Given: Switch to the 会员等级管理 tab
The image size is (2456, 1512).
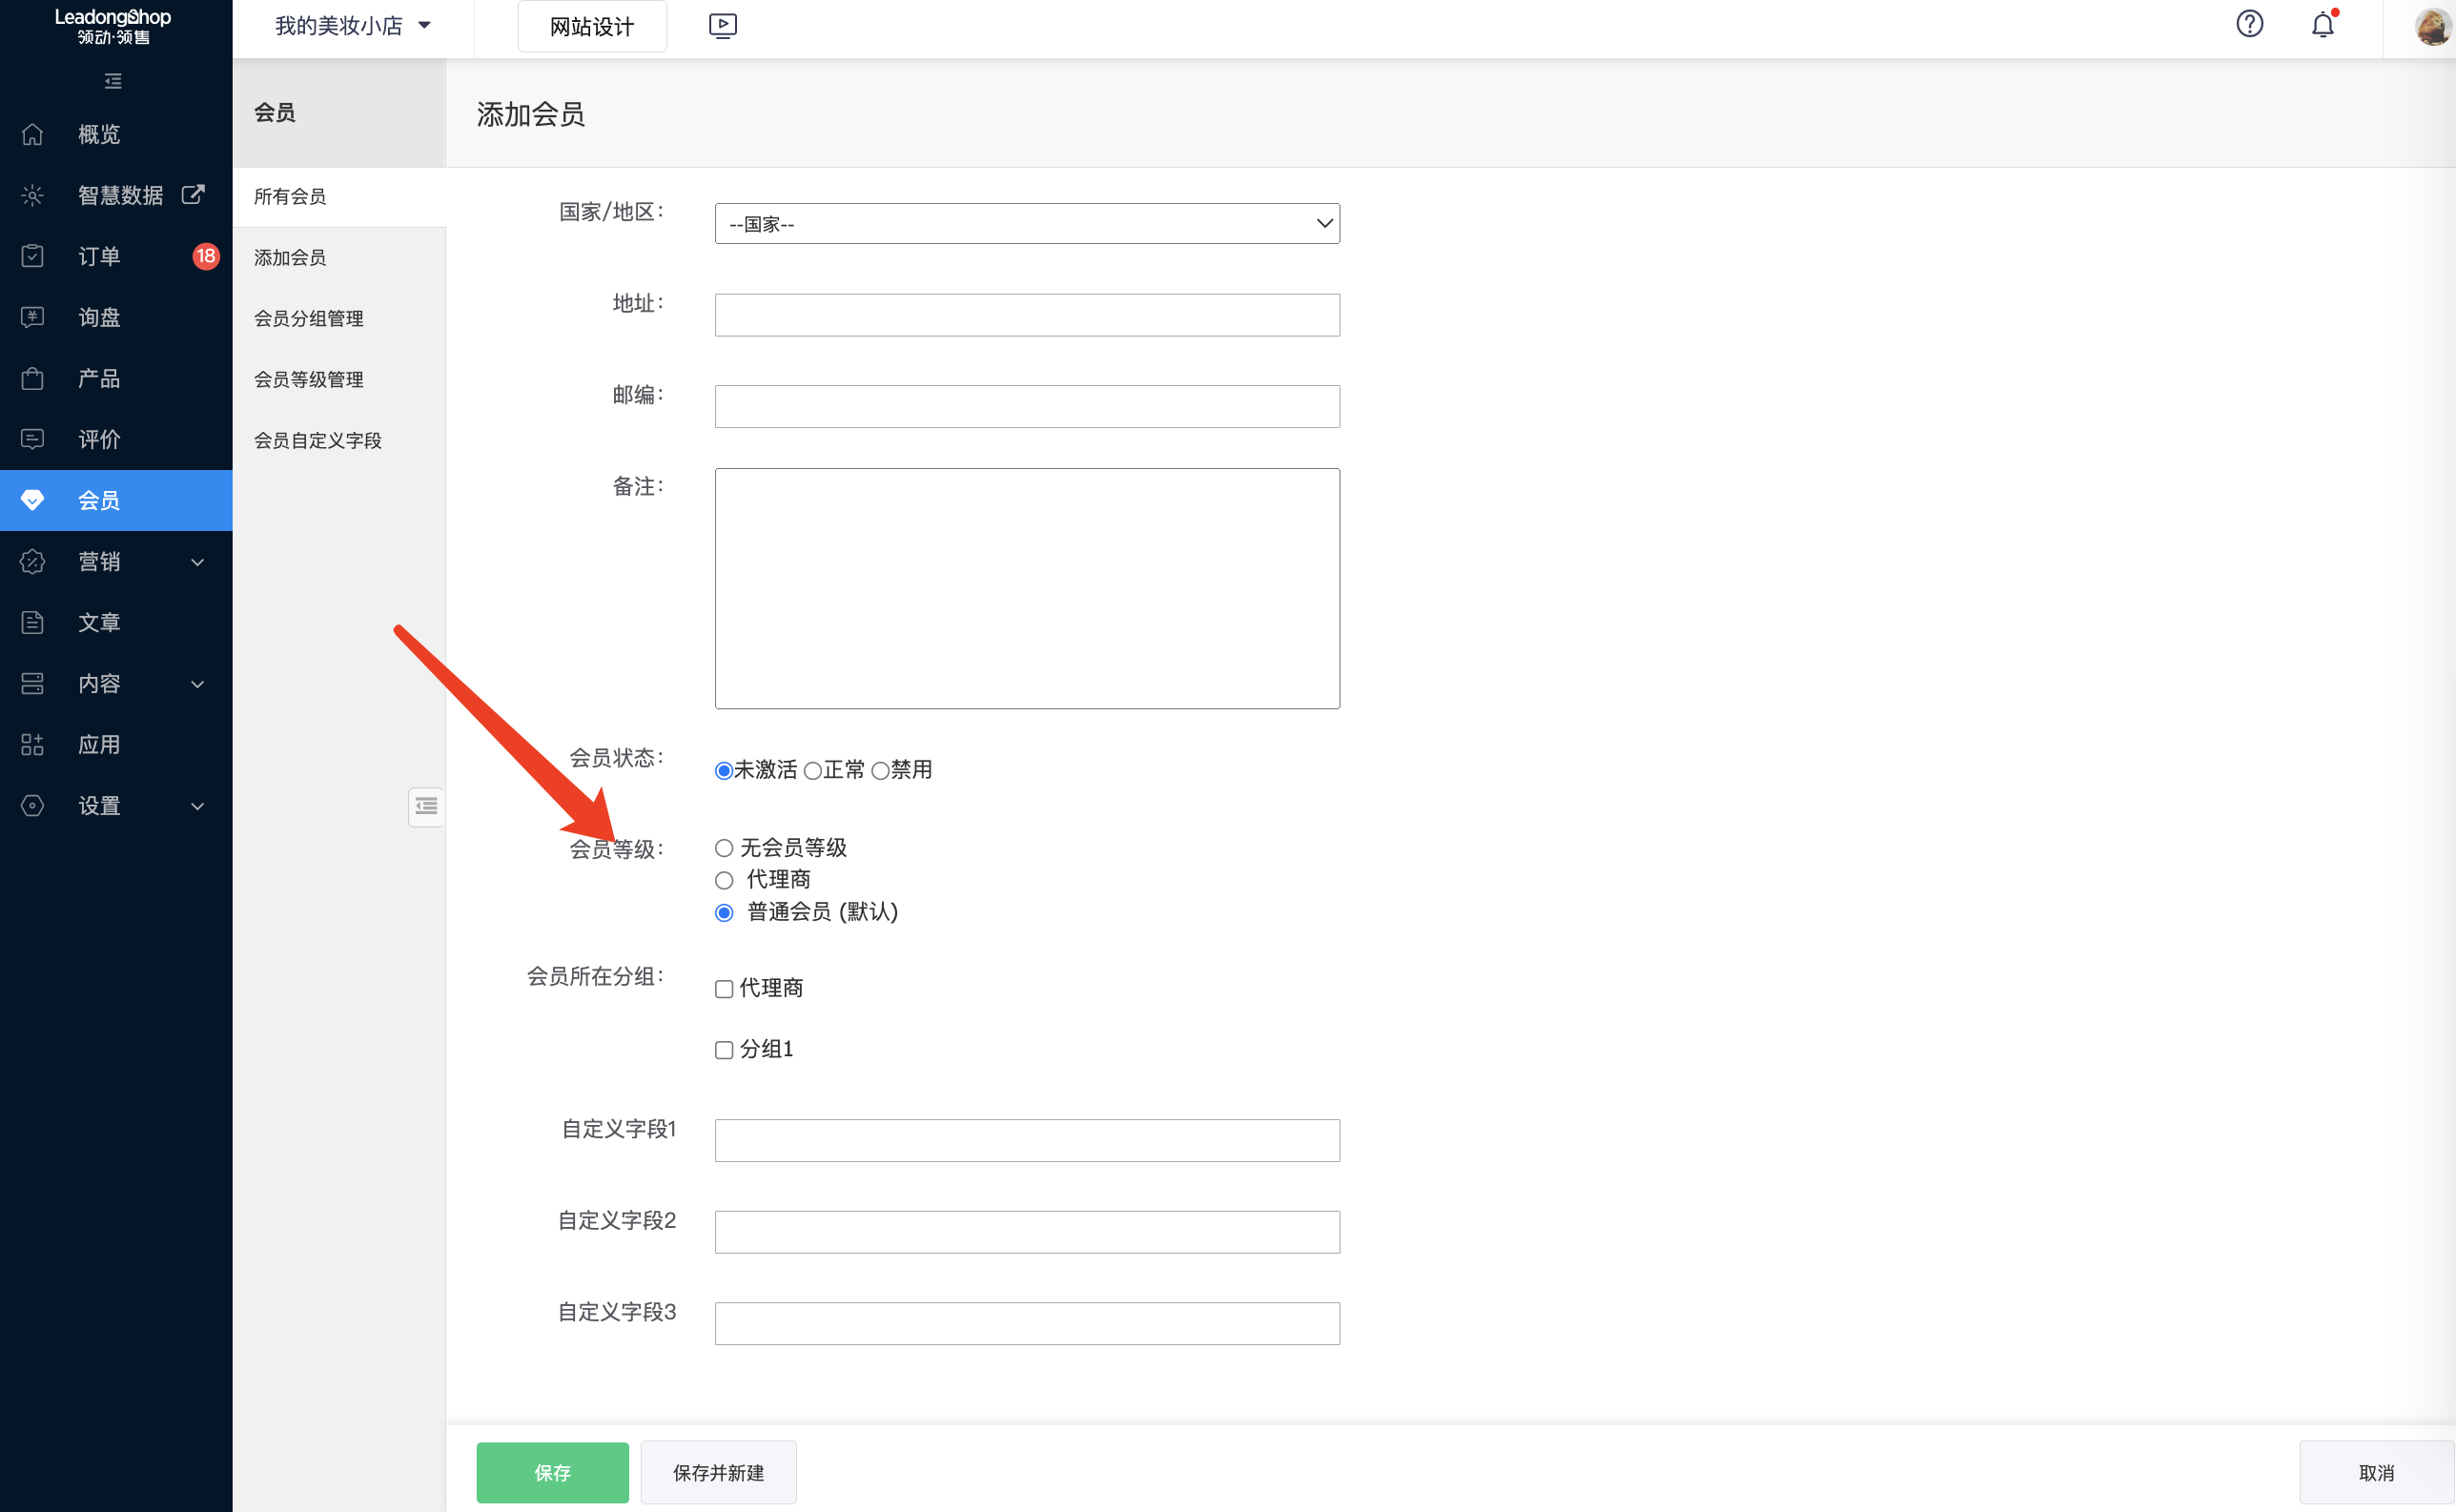Looking at the screenshot, I should [307, 379].
